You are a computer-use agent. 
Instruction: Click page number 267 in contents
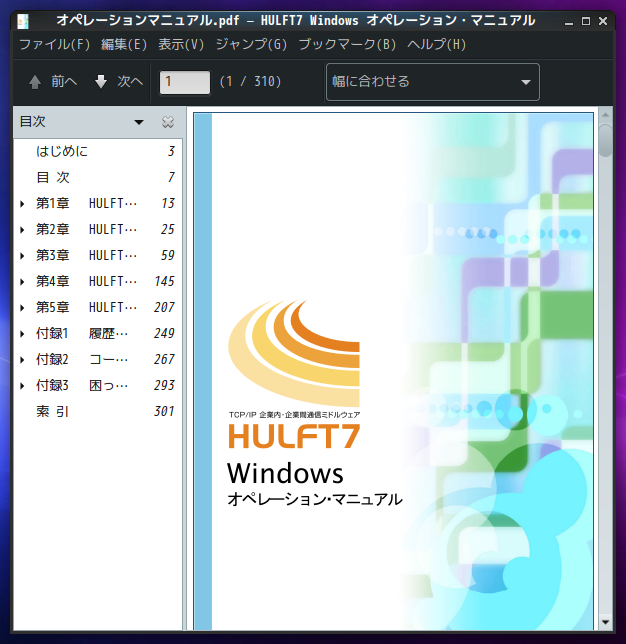click(x=164, y=360)
